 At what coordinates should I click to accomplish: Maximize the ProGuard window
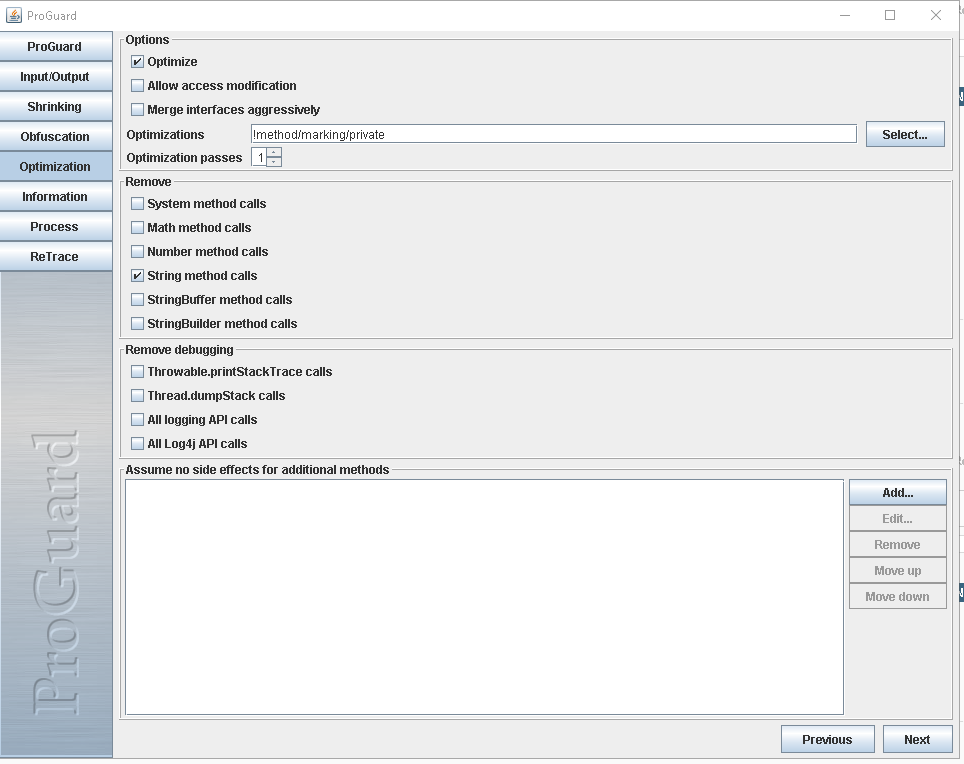[x=890, y=15]
